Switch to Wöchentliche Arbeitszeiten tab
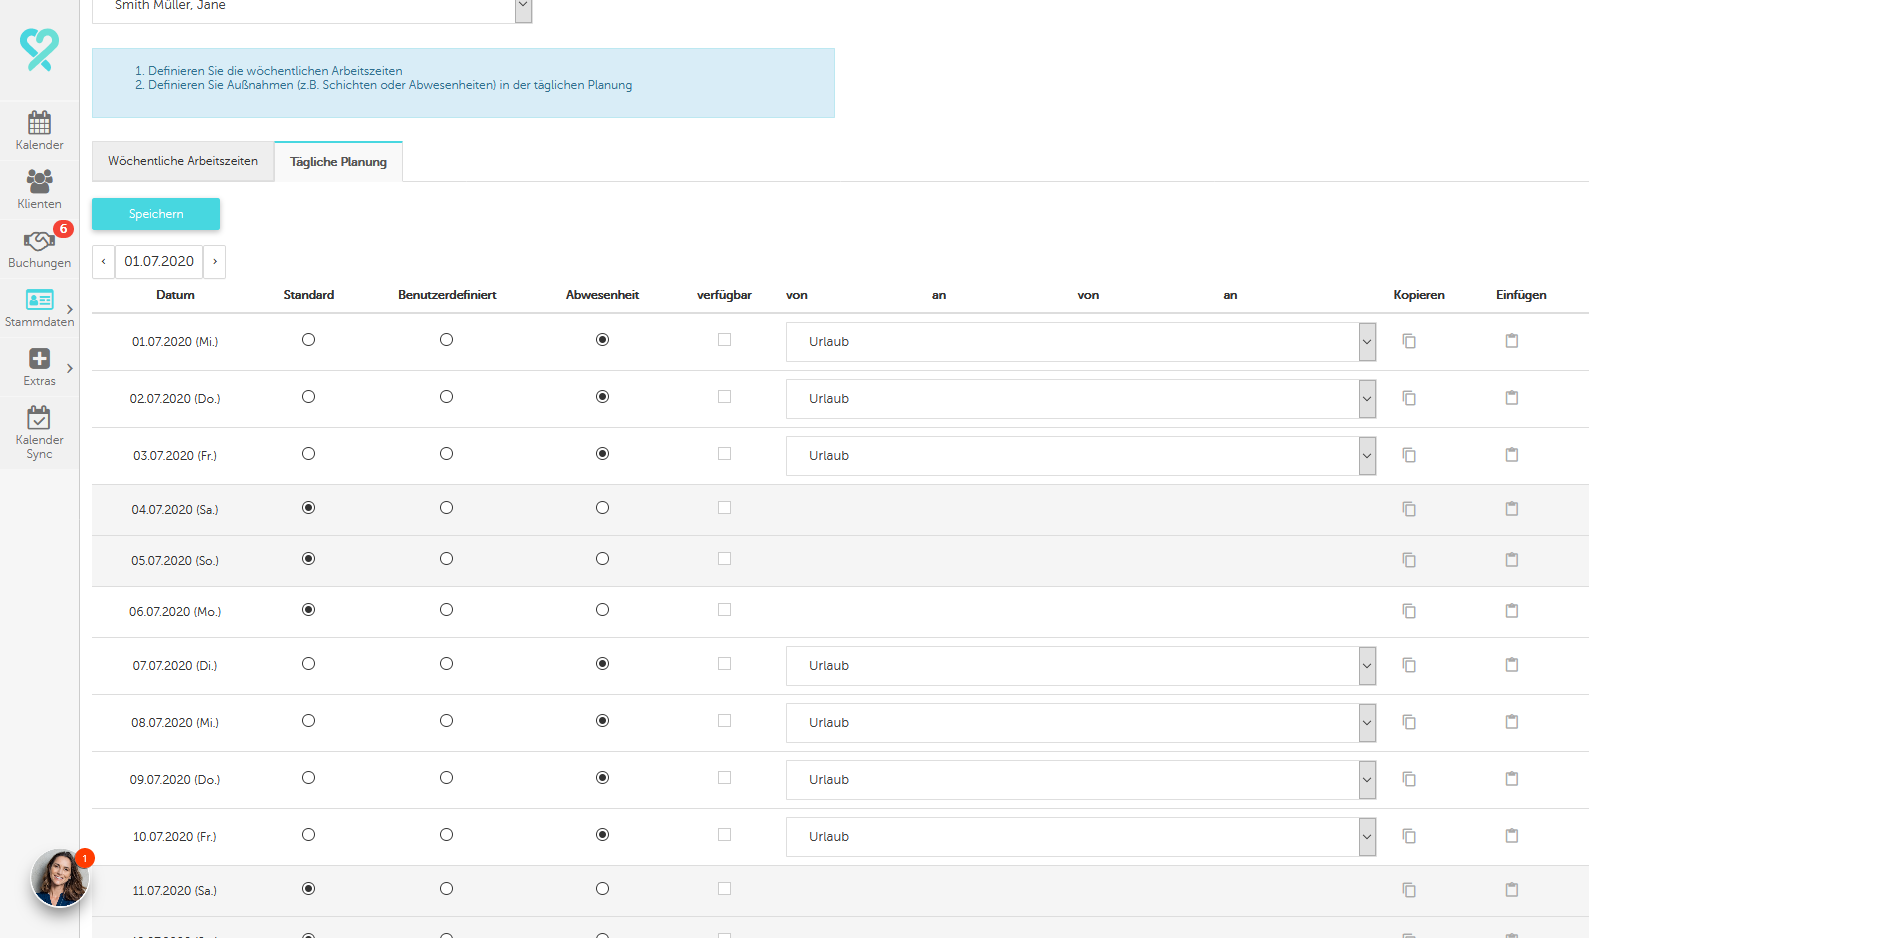The width and height of the screenshot is (1903, 938). tap(183, 161)
